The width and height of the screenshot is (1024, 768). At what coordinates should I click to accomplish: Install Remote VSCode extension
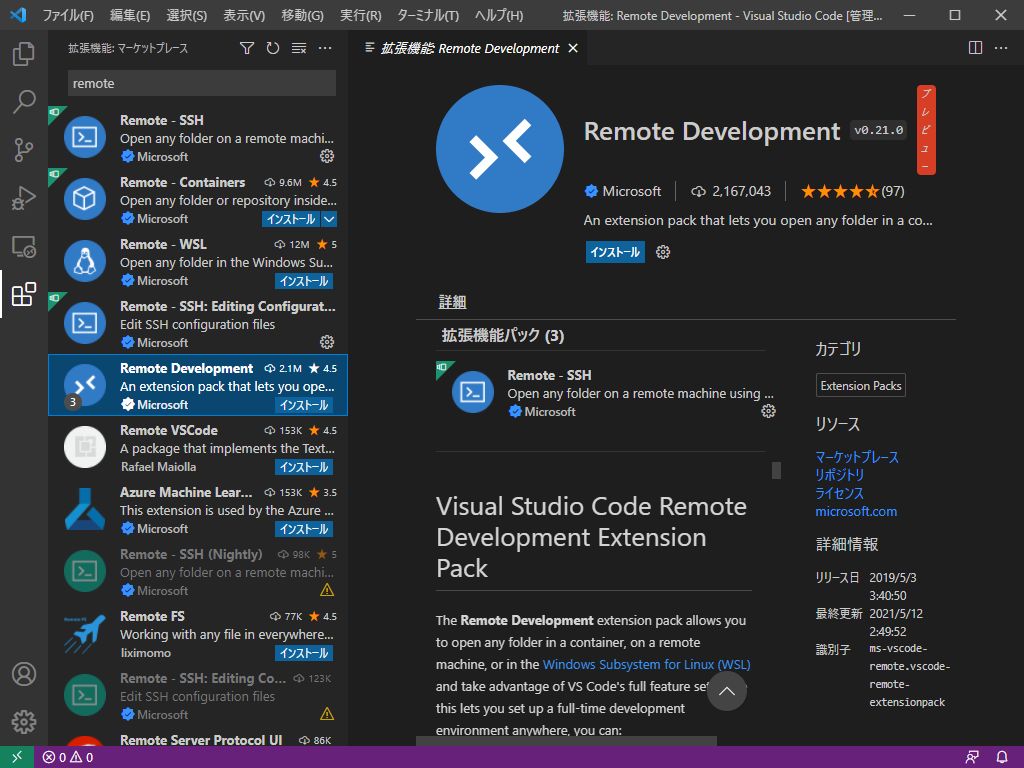tap(304, 467)
